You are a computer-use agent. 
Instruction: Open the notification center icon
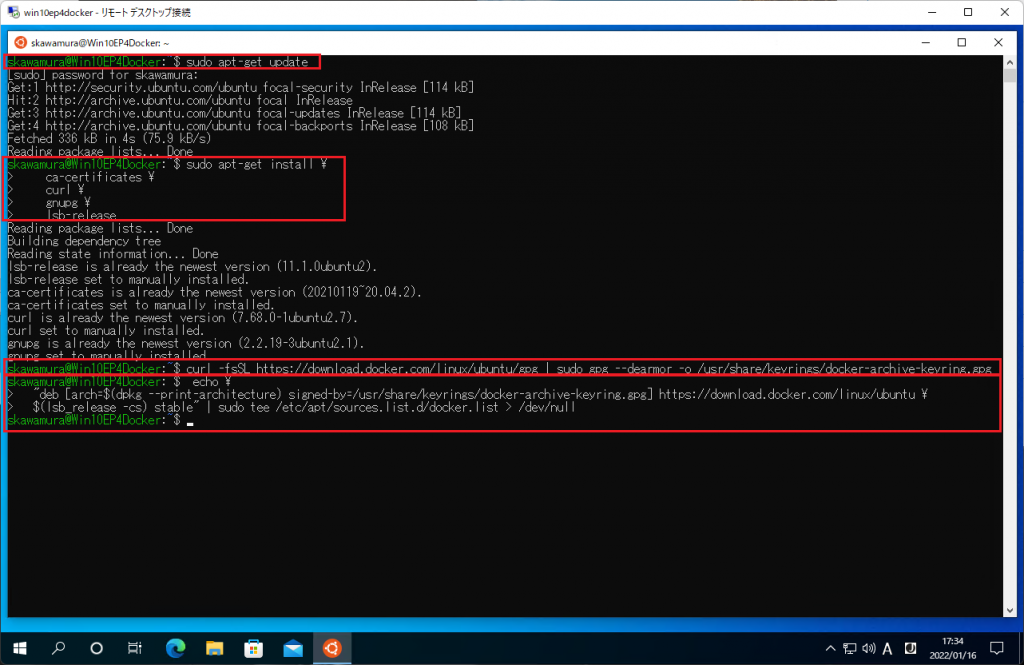coord(997,649)
